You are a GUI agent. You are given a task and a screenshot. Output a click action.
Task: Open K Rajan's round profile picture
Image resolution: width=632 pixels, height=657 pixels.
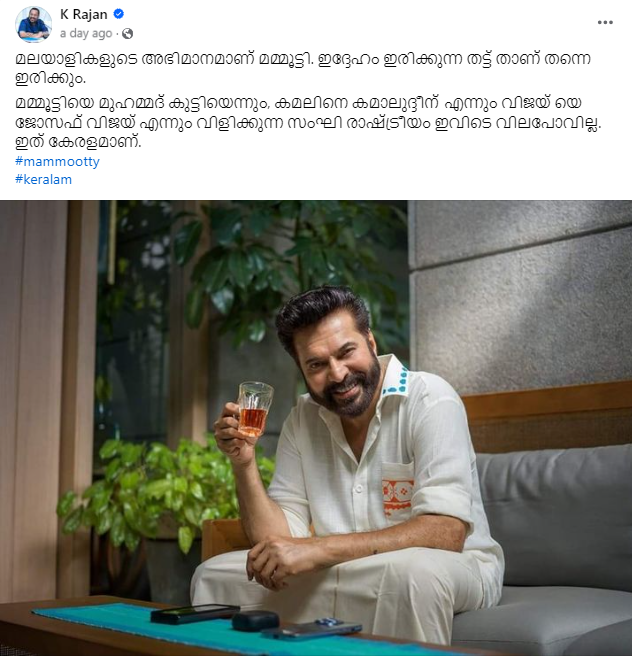[x=34, y=24]
